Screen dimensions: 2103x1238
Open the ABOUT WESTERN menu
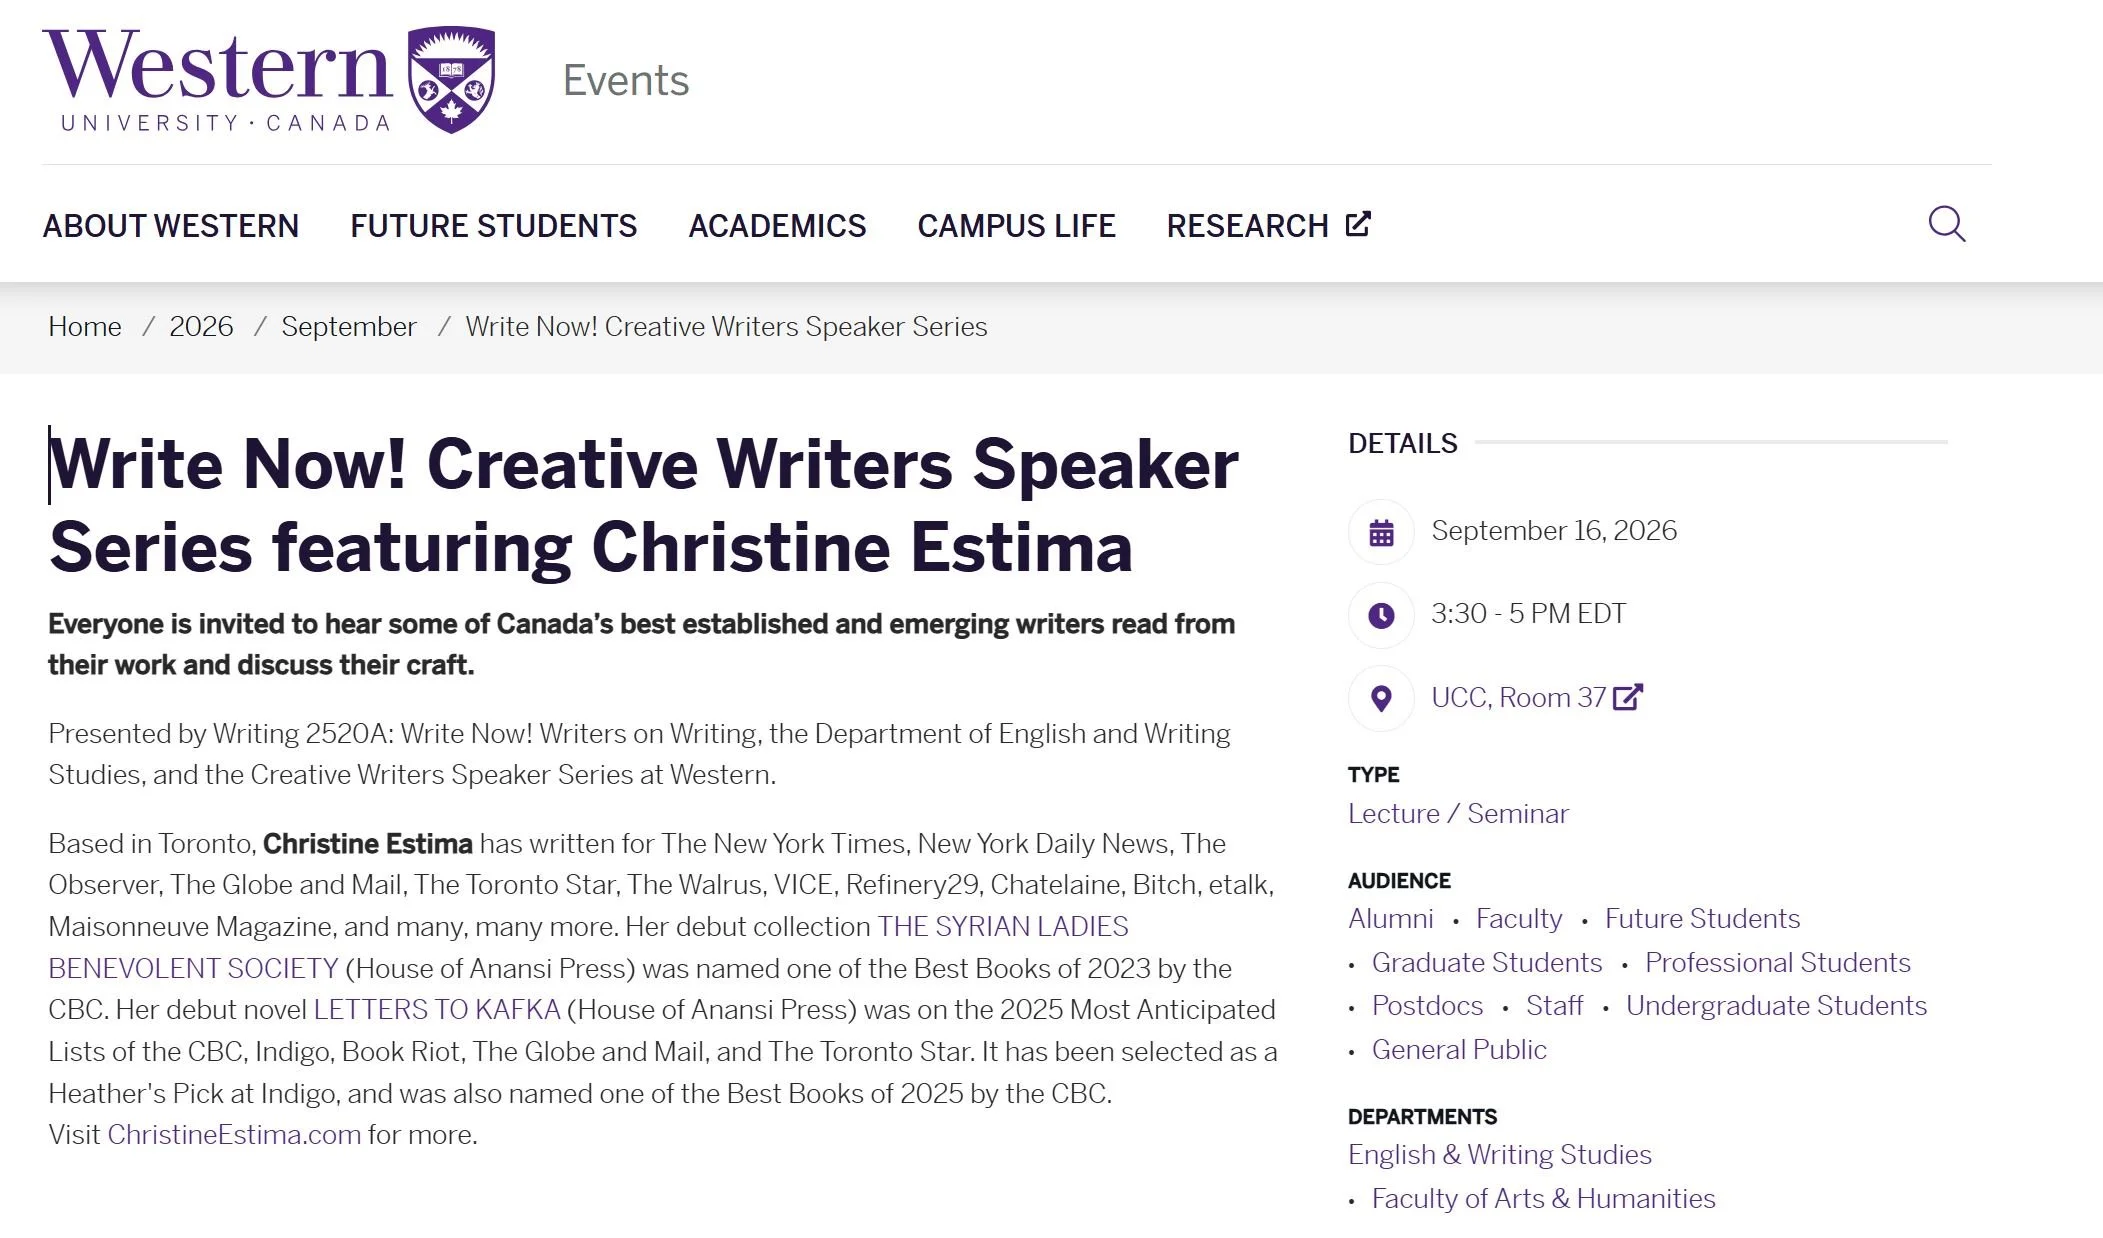point(171,226)
